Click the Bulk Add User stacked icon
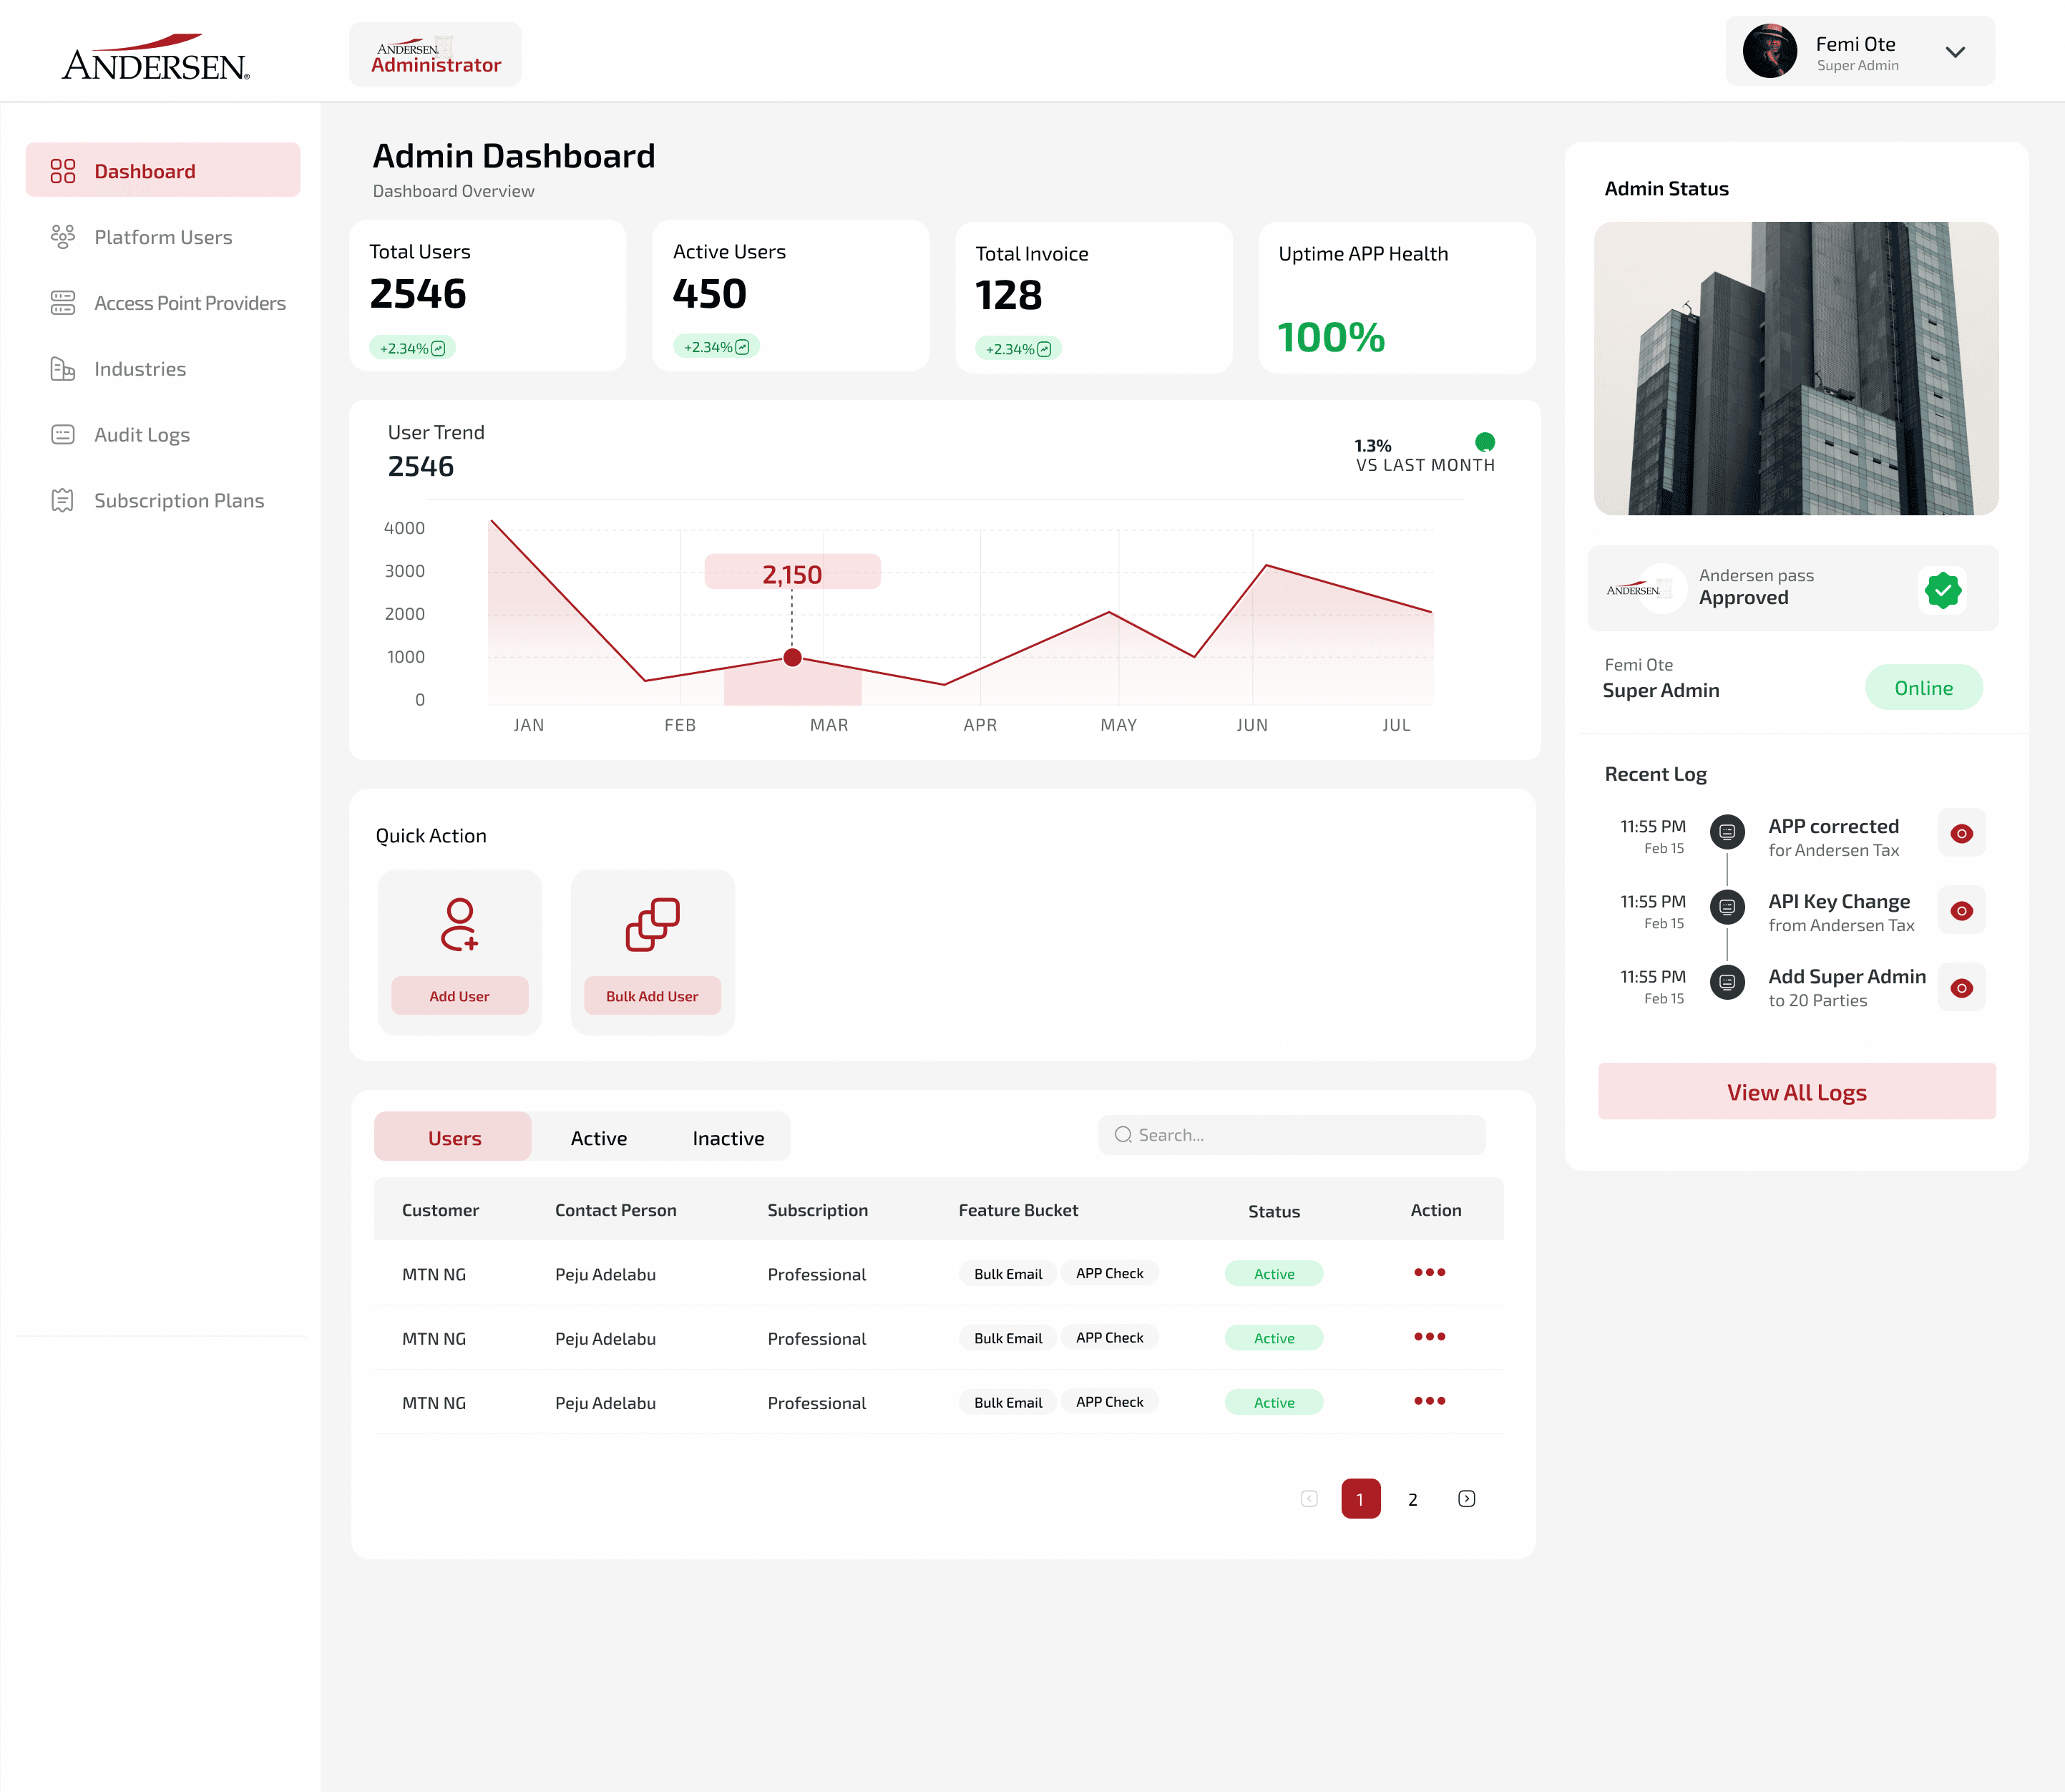The height and width of the screenshot is (1792, 2065). point(653,924)
